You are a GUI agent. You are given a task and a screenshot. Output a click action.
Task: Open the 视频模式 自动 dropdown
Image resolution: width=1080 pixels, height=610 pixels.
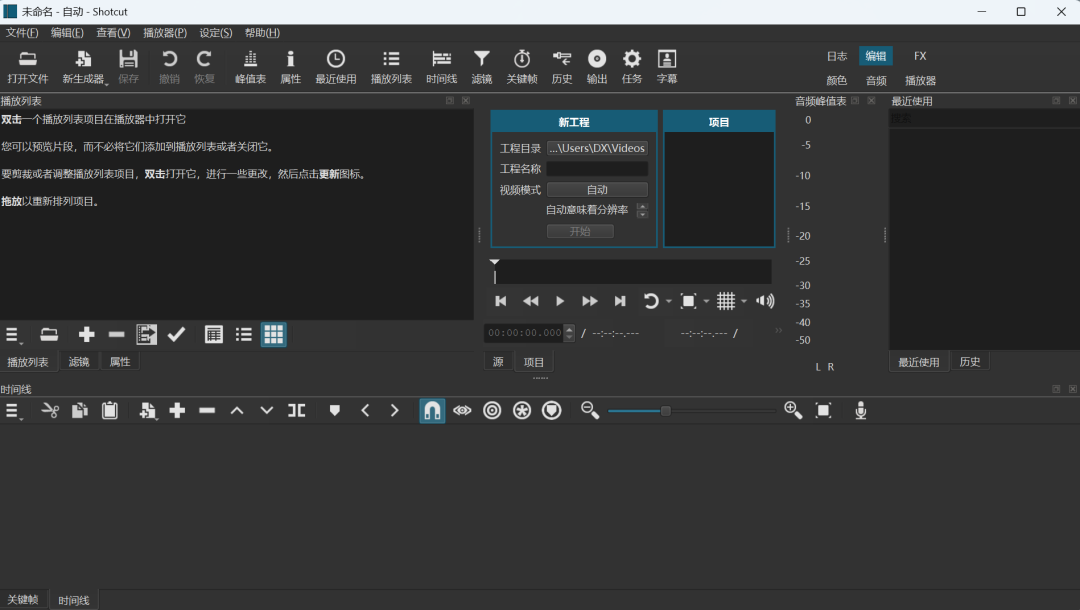(597, 190)
